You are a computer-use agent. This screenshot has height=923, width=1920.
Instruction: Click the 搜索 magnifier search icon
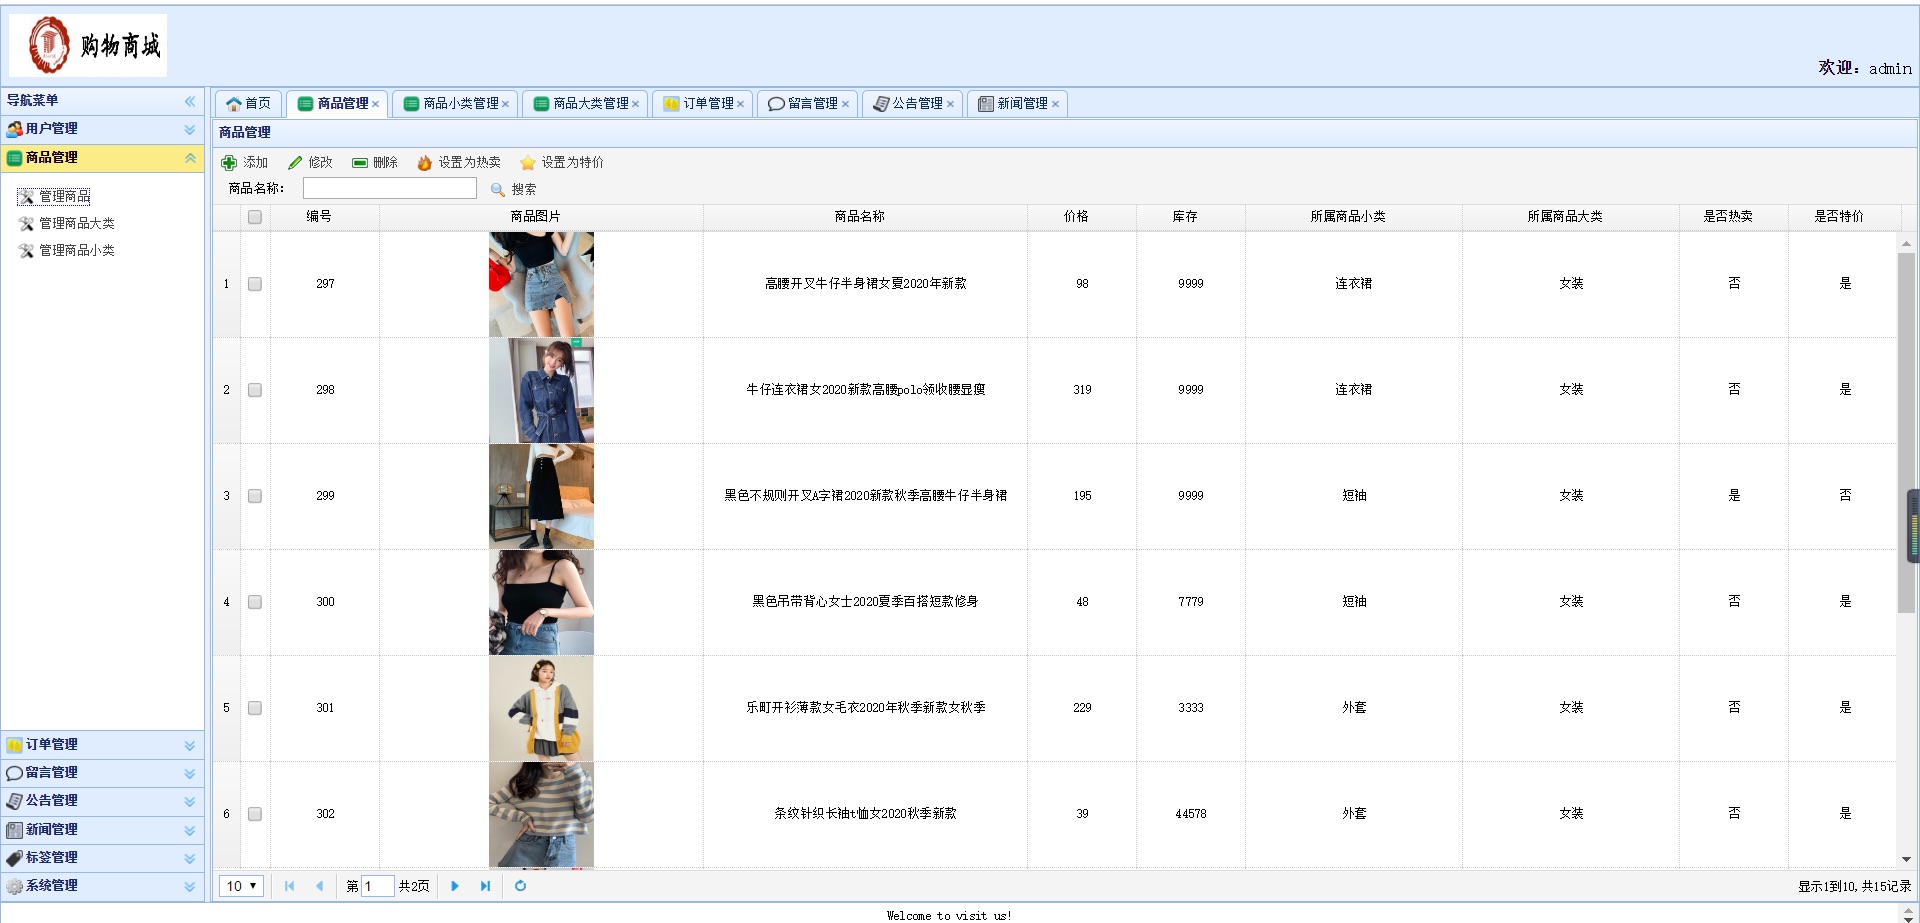497,190
